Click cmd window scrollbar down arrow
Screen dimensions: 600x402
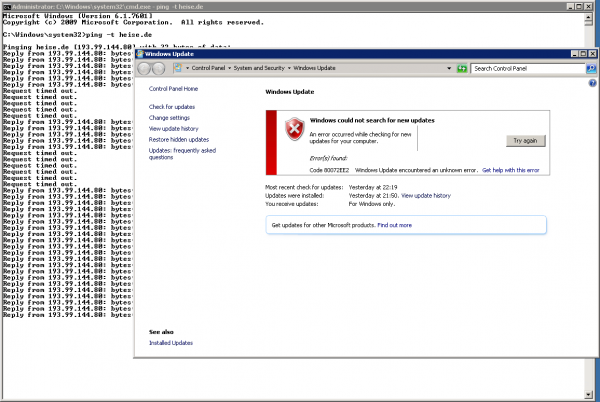[x=589, y=394]
